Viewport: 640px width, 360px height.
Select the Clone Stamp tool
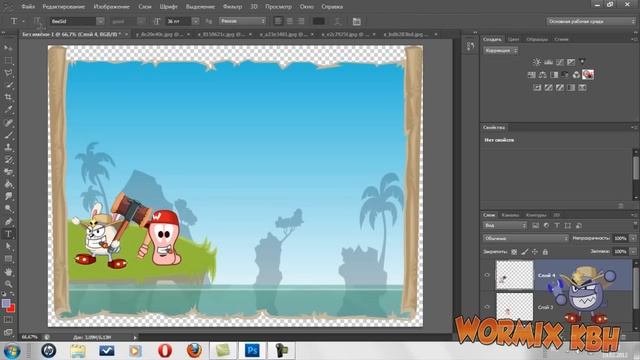[8, 147]
